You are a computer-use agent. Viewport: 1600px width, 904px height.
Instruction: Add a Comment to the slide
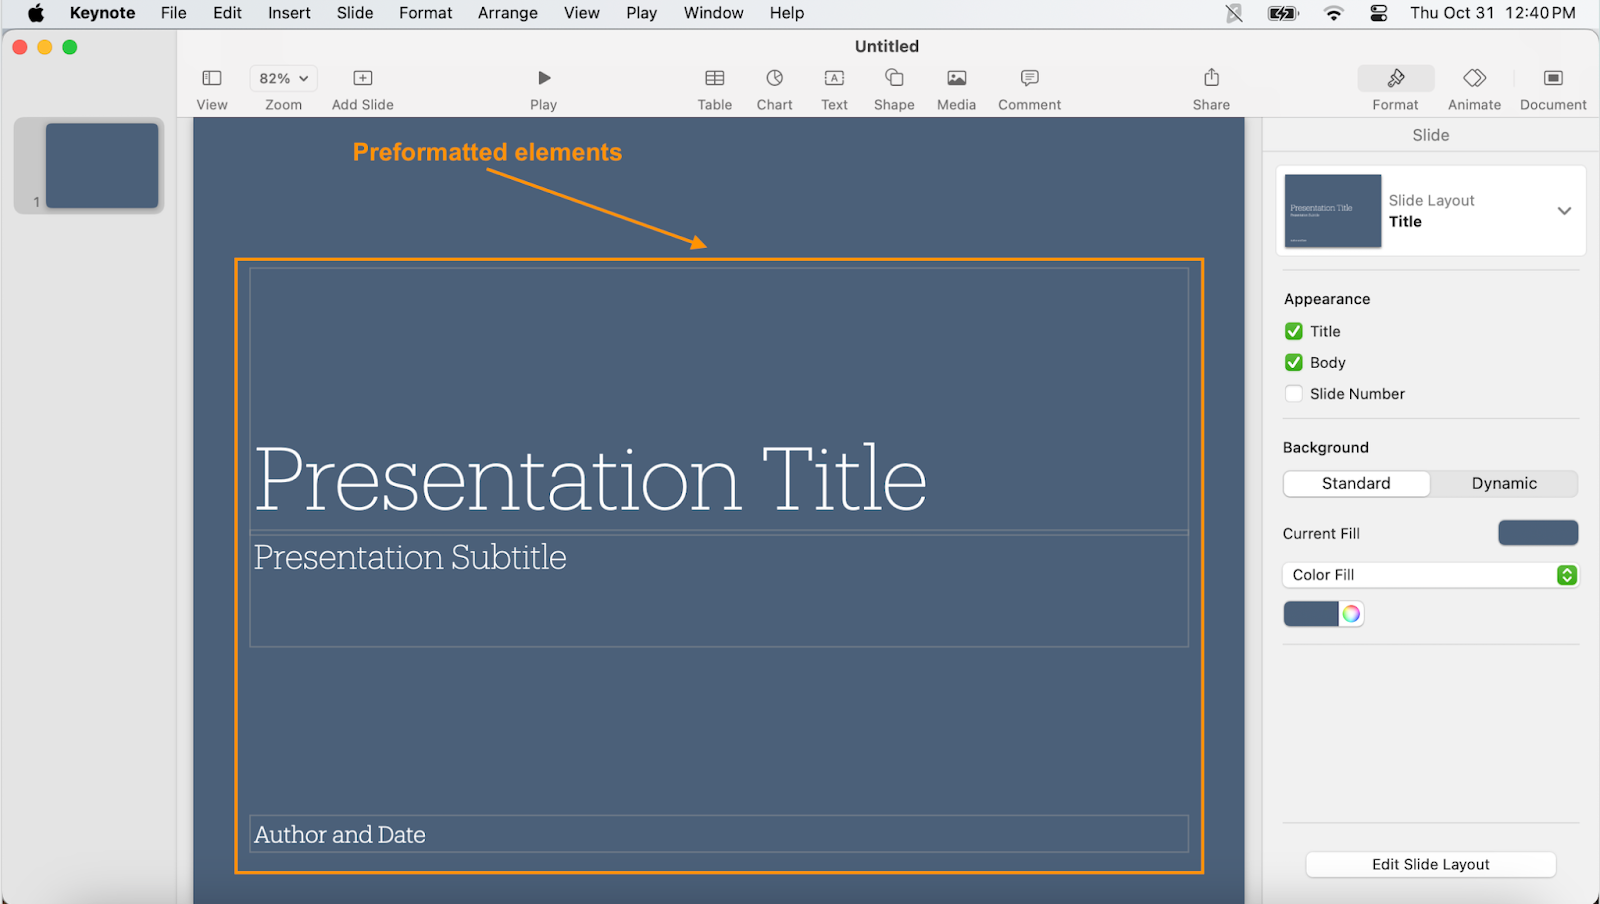(x=1029, y=79)
